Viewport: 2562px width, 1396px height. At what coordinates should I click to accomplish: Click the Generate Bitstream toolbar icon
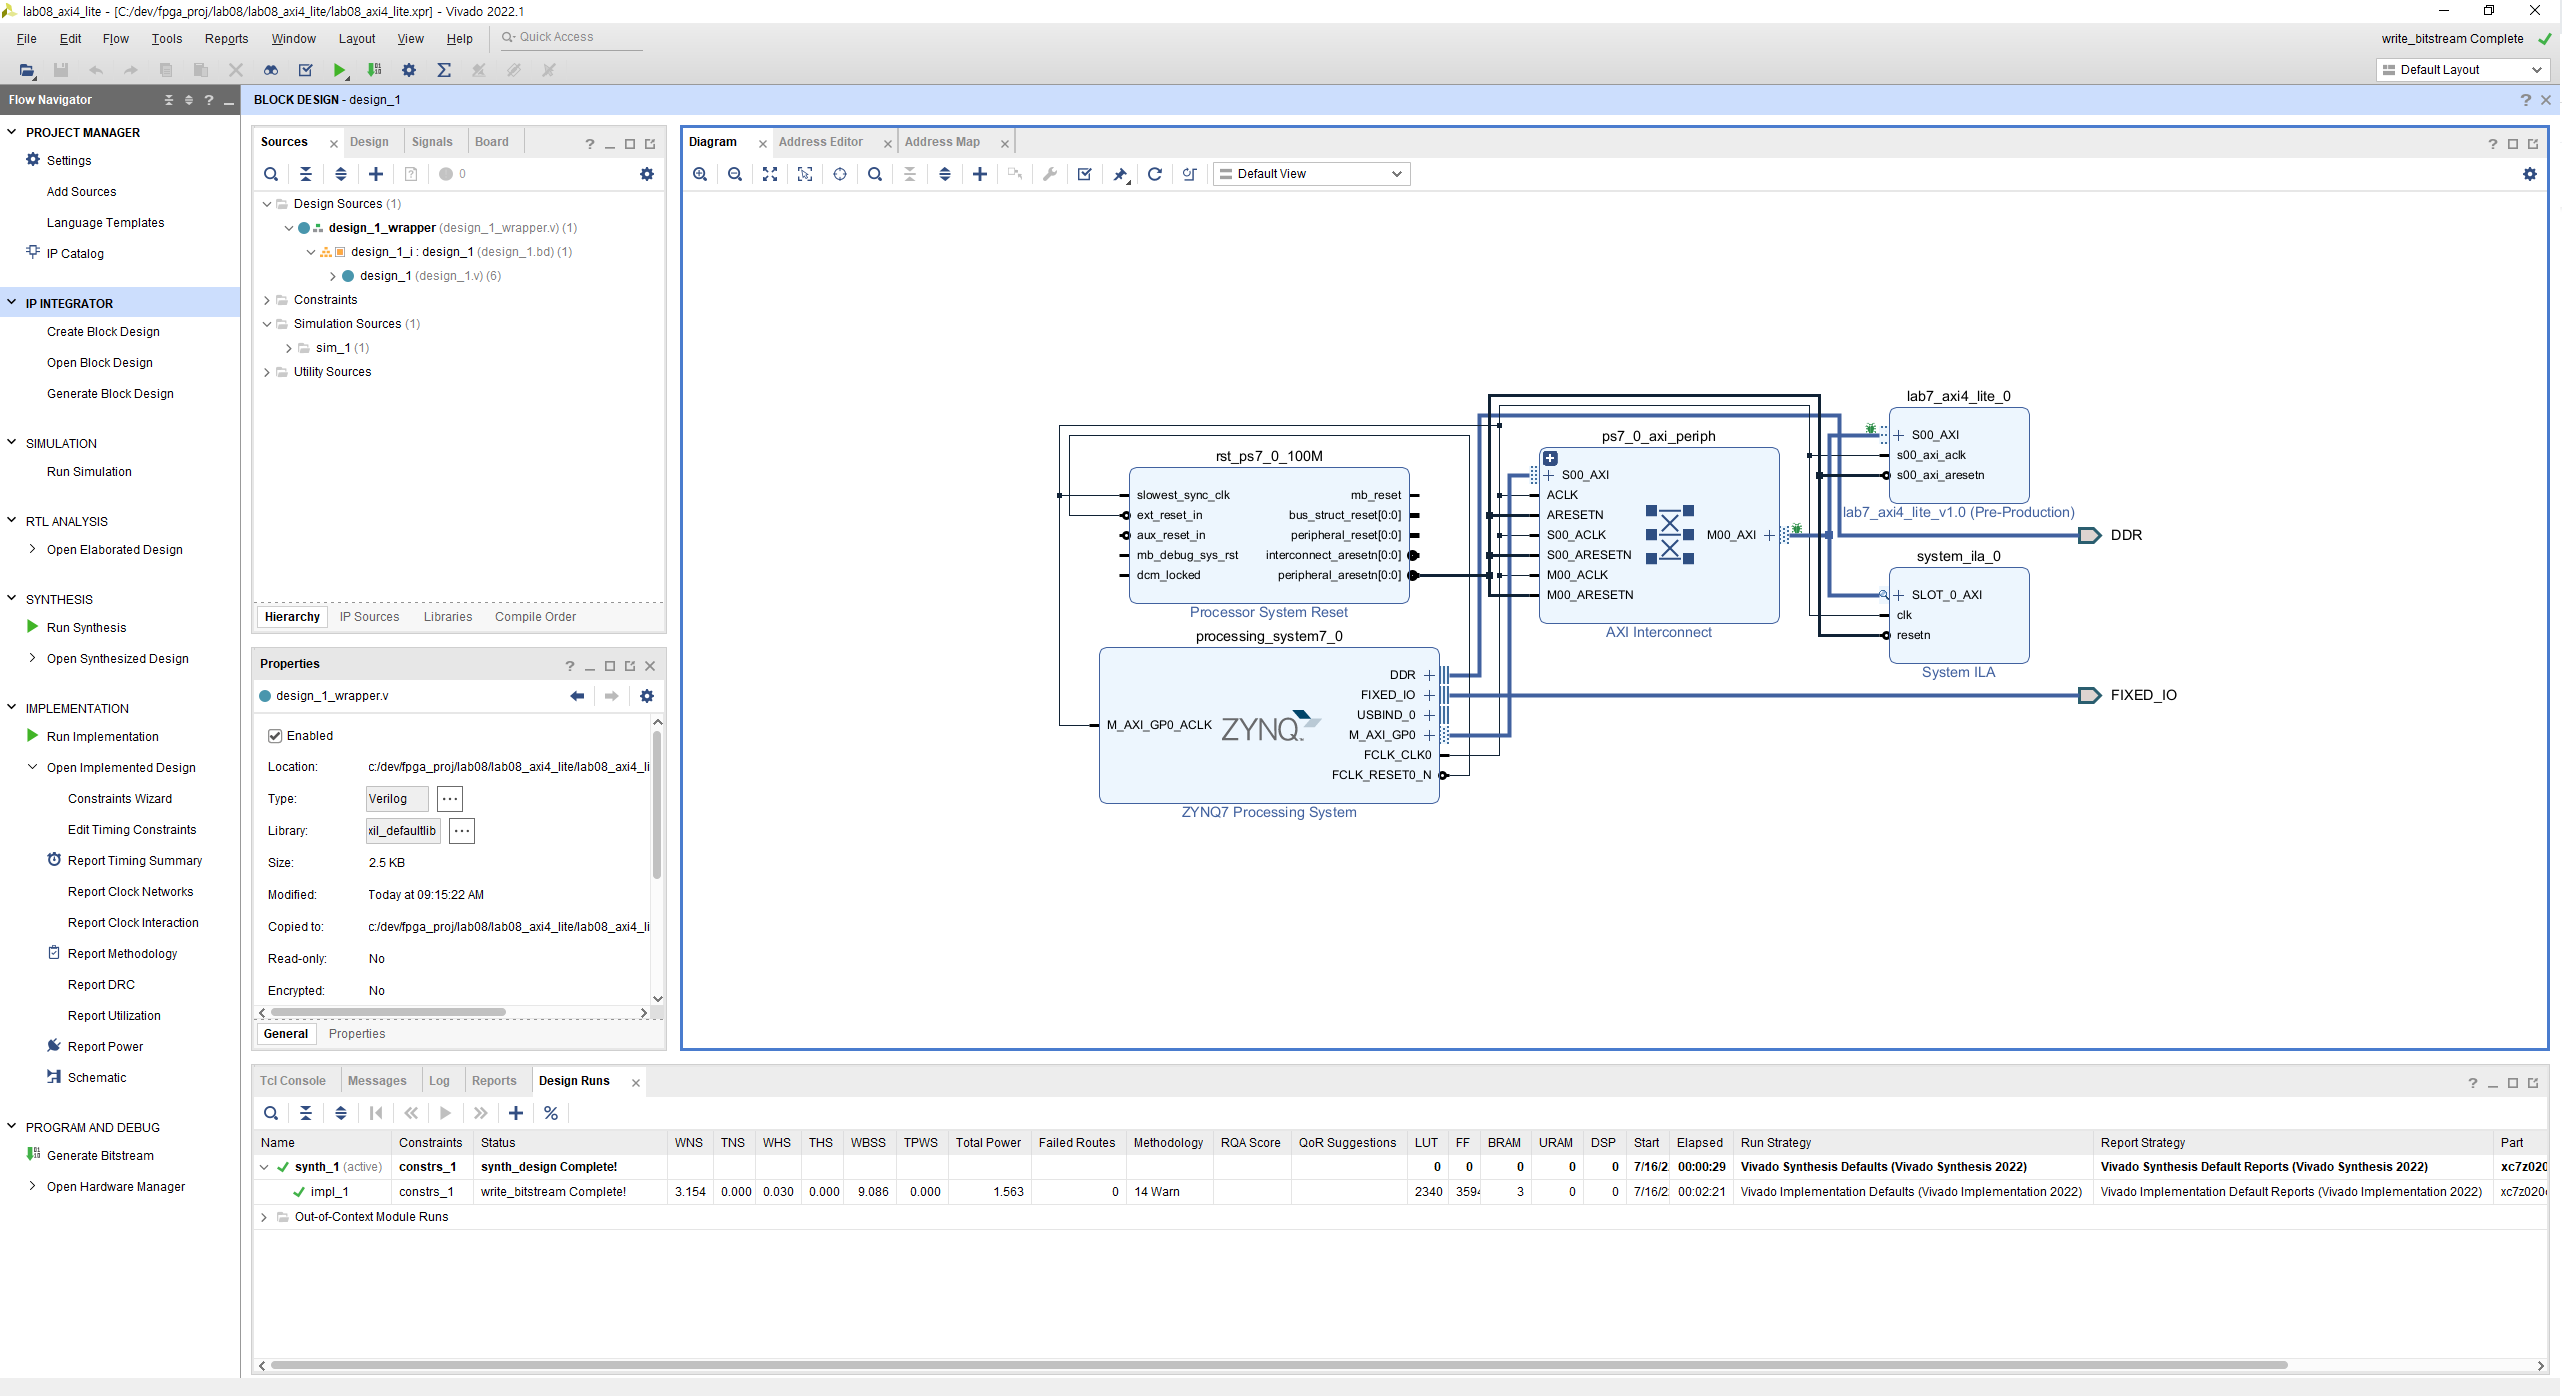[x=374, y=70]
